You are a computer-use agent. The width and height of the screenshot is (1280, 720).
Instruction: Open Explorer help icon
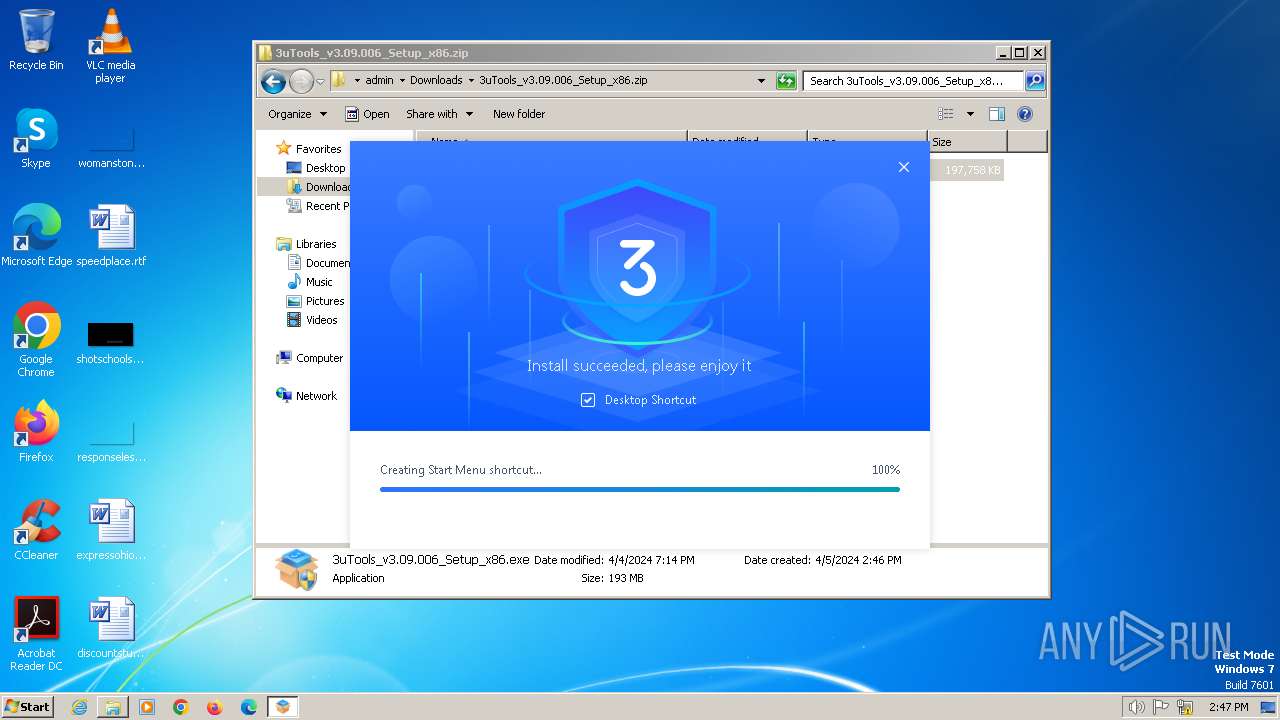(x=1025, y=114)
